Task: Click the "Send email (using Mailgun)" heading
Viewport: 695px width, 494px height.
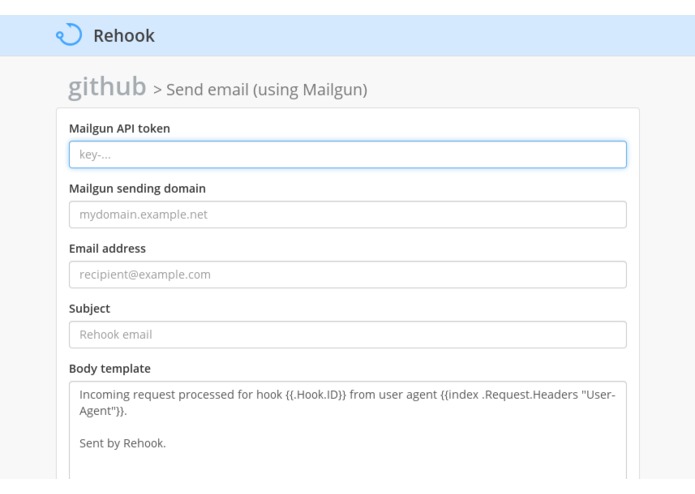Action: 267,90
